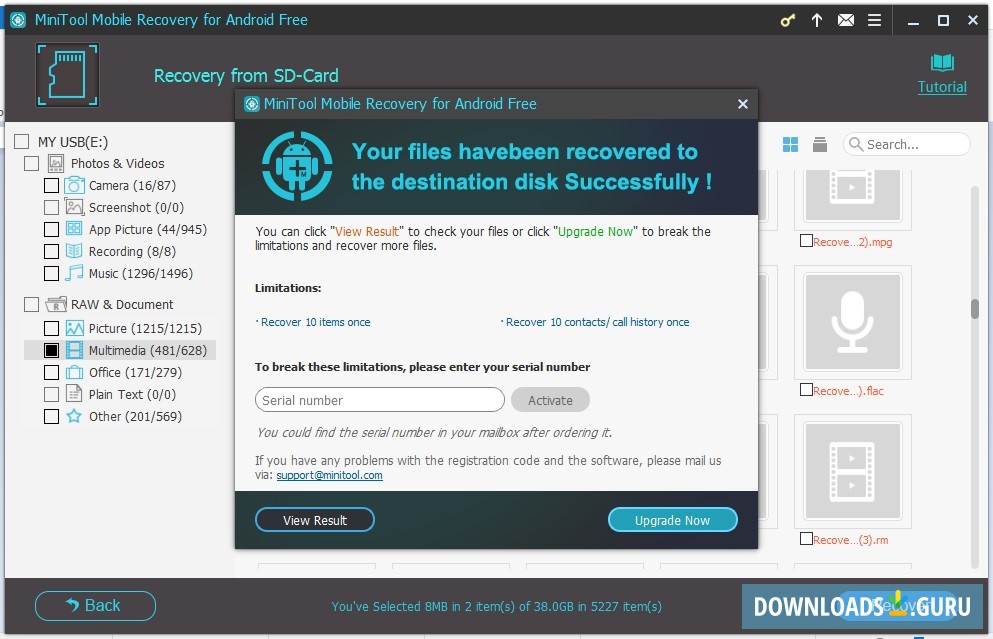The height and width of the screenshot is (639, 993).
Task: Check the Photos & Videos checkbox
Action: tap(31, 163)
